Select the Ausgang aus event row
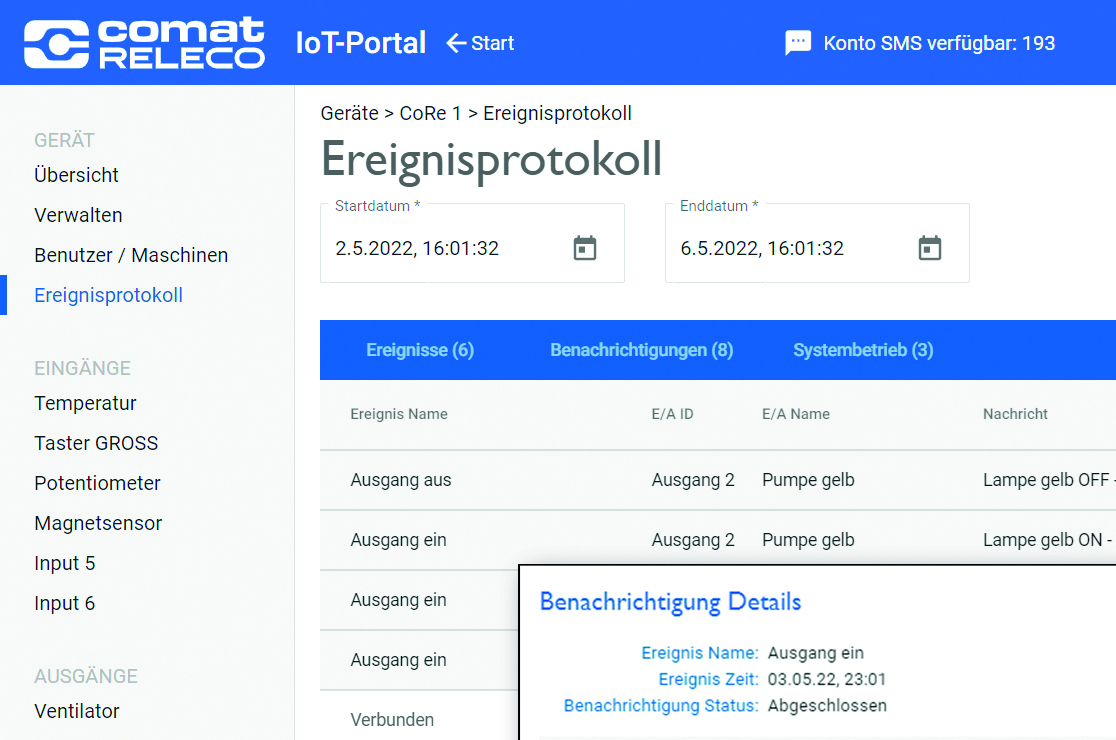The image size is (1116, 740). [400, 480]
